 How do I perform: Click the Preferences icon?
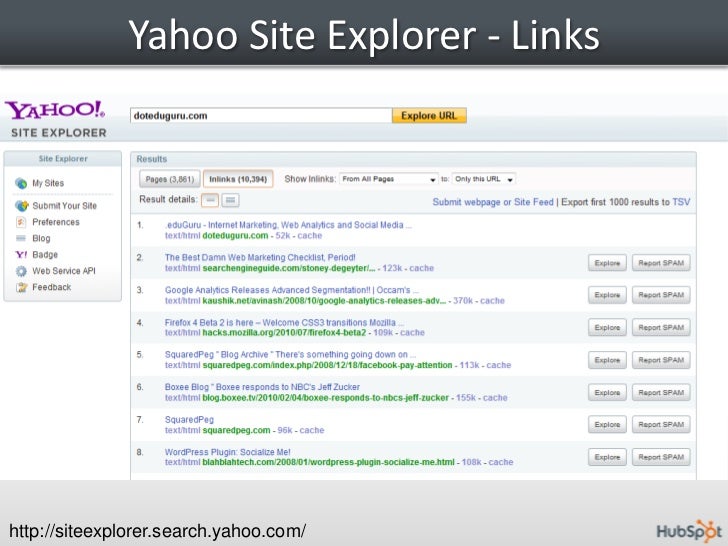pos(21,222)
